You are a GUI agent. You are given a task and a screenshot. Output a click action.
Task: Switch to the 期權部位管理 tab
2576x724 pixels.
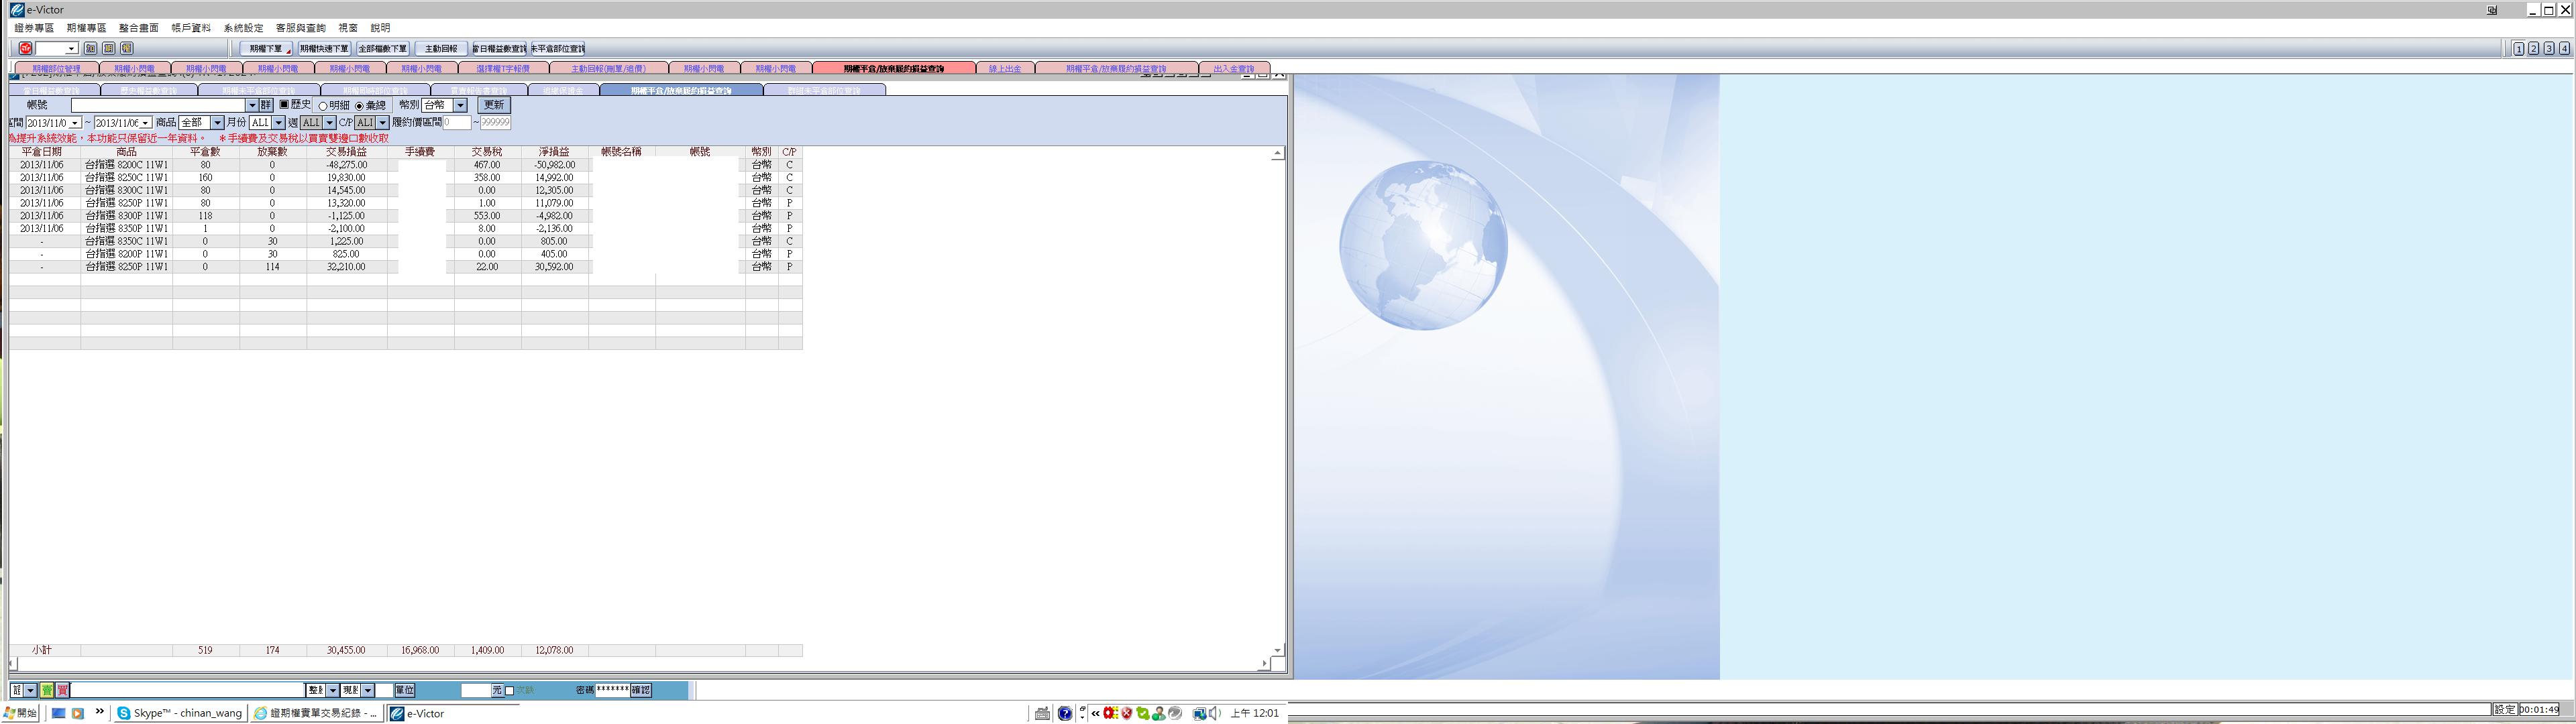[56, 69]
